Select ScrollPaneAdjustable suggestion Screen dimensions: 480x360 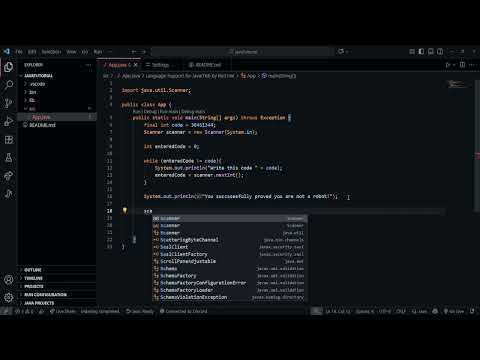(230, 261)
